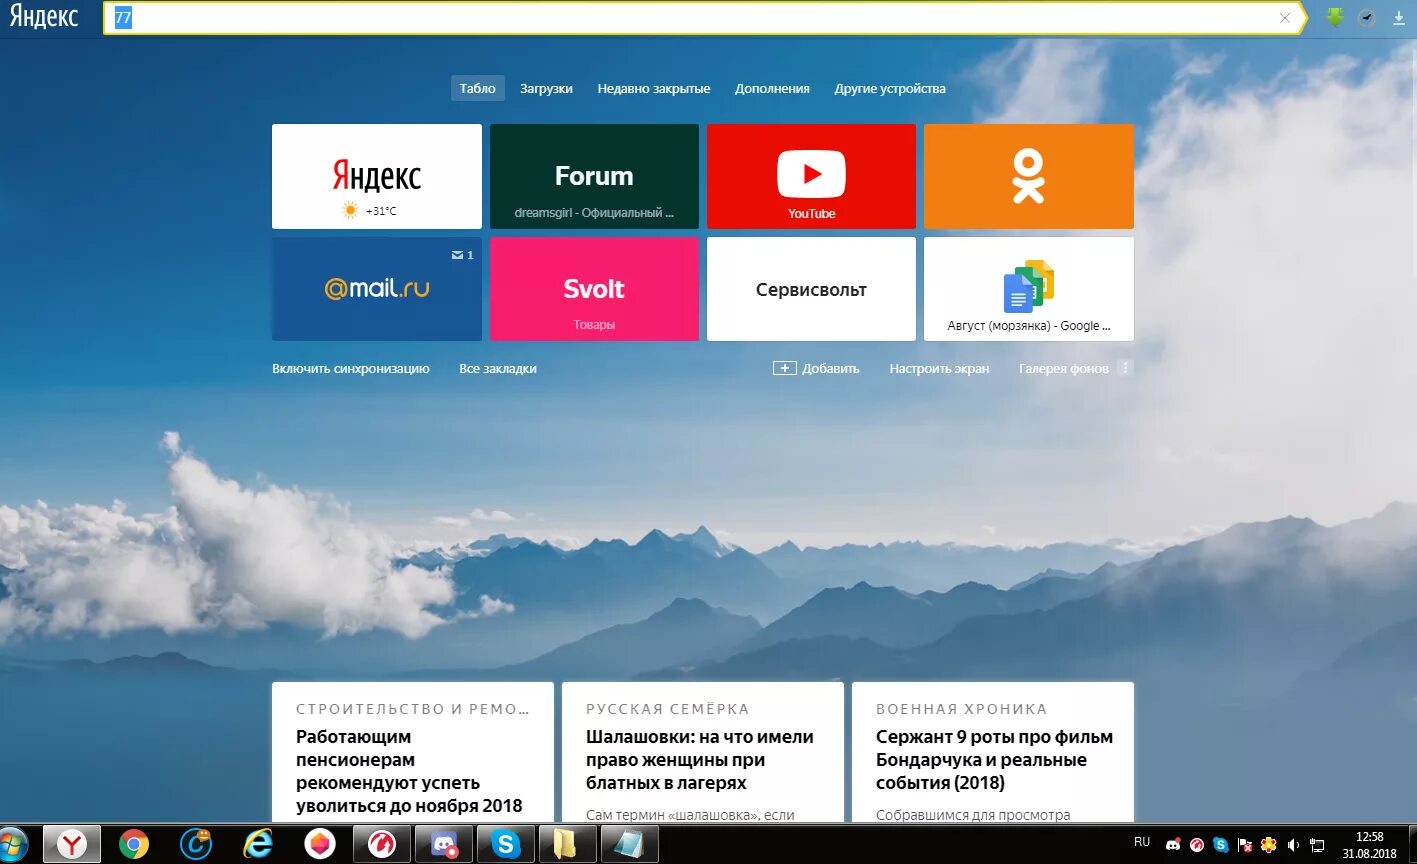Open the Дополнения tab

coord(772,88)
